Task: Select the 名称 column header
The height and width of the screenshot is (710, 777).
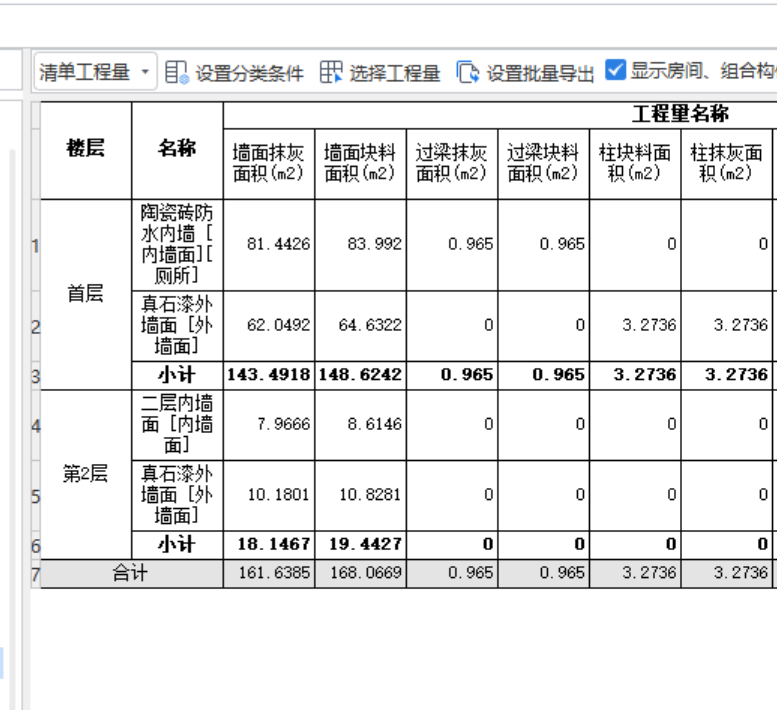Action: (x=177, y=151)
